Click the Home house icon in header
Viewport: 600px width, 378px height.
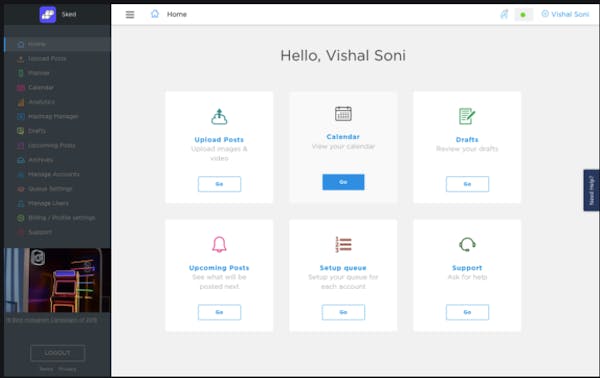pos(155,14)
